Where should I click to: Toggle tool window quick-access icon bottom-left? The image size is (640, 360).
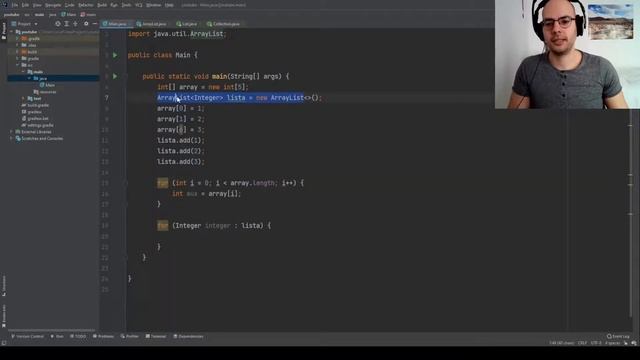[x=4, y=343]
